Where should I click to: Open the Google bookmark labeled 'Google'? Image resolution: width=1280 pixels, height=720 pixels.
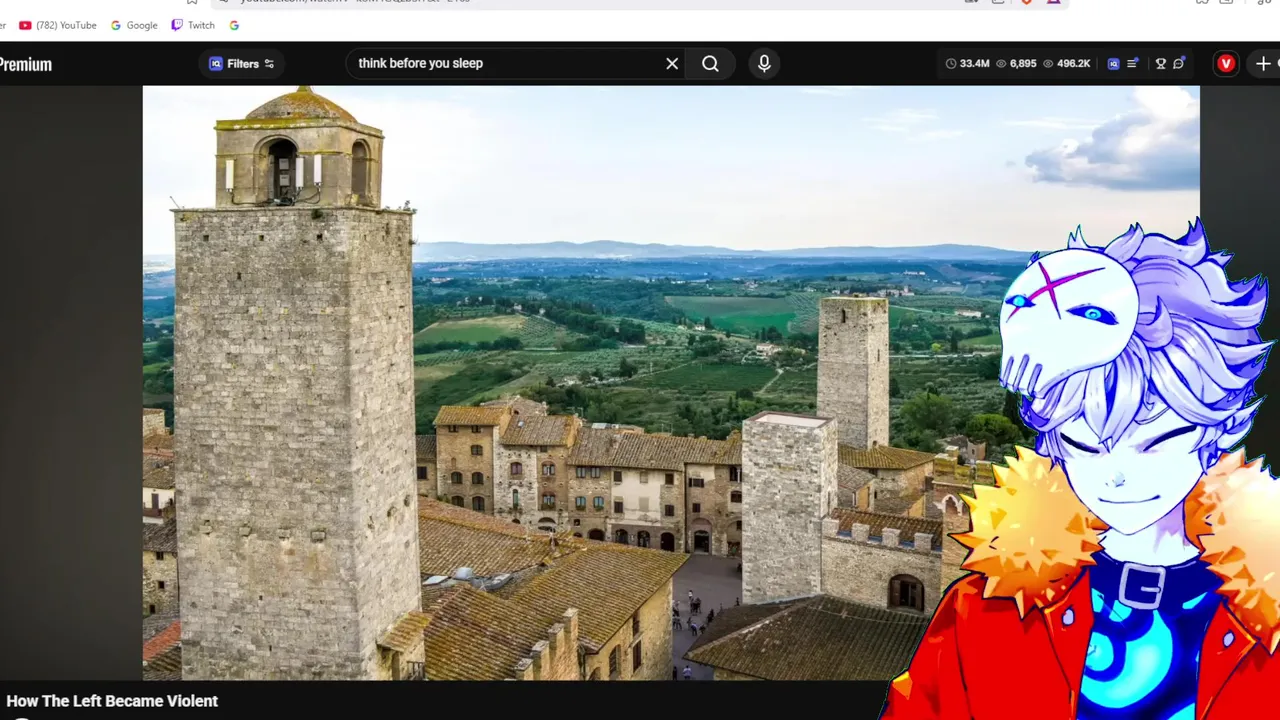134,25
